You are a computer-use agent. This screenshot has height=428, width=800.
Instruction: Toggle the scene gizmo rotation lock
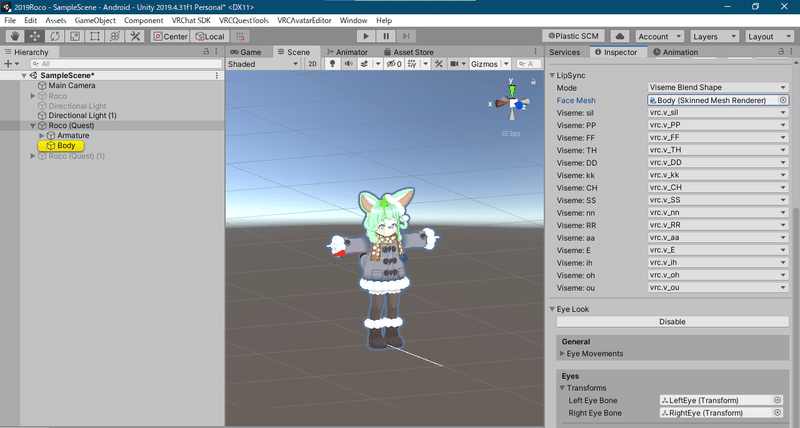(x=533, y=82)
